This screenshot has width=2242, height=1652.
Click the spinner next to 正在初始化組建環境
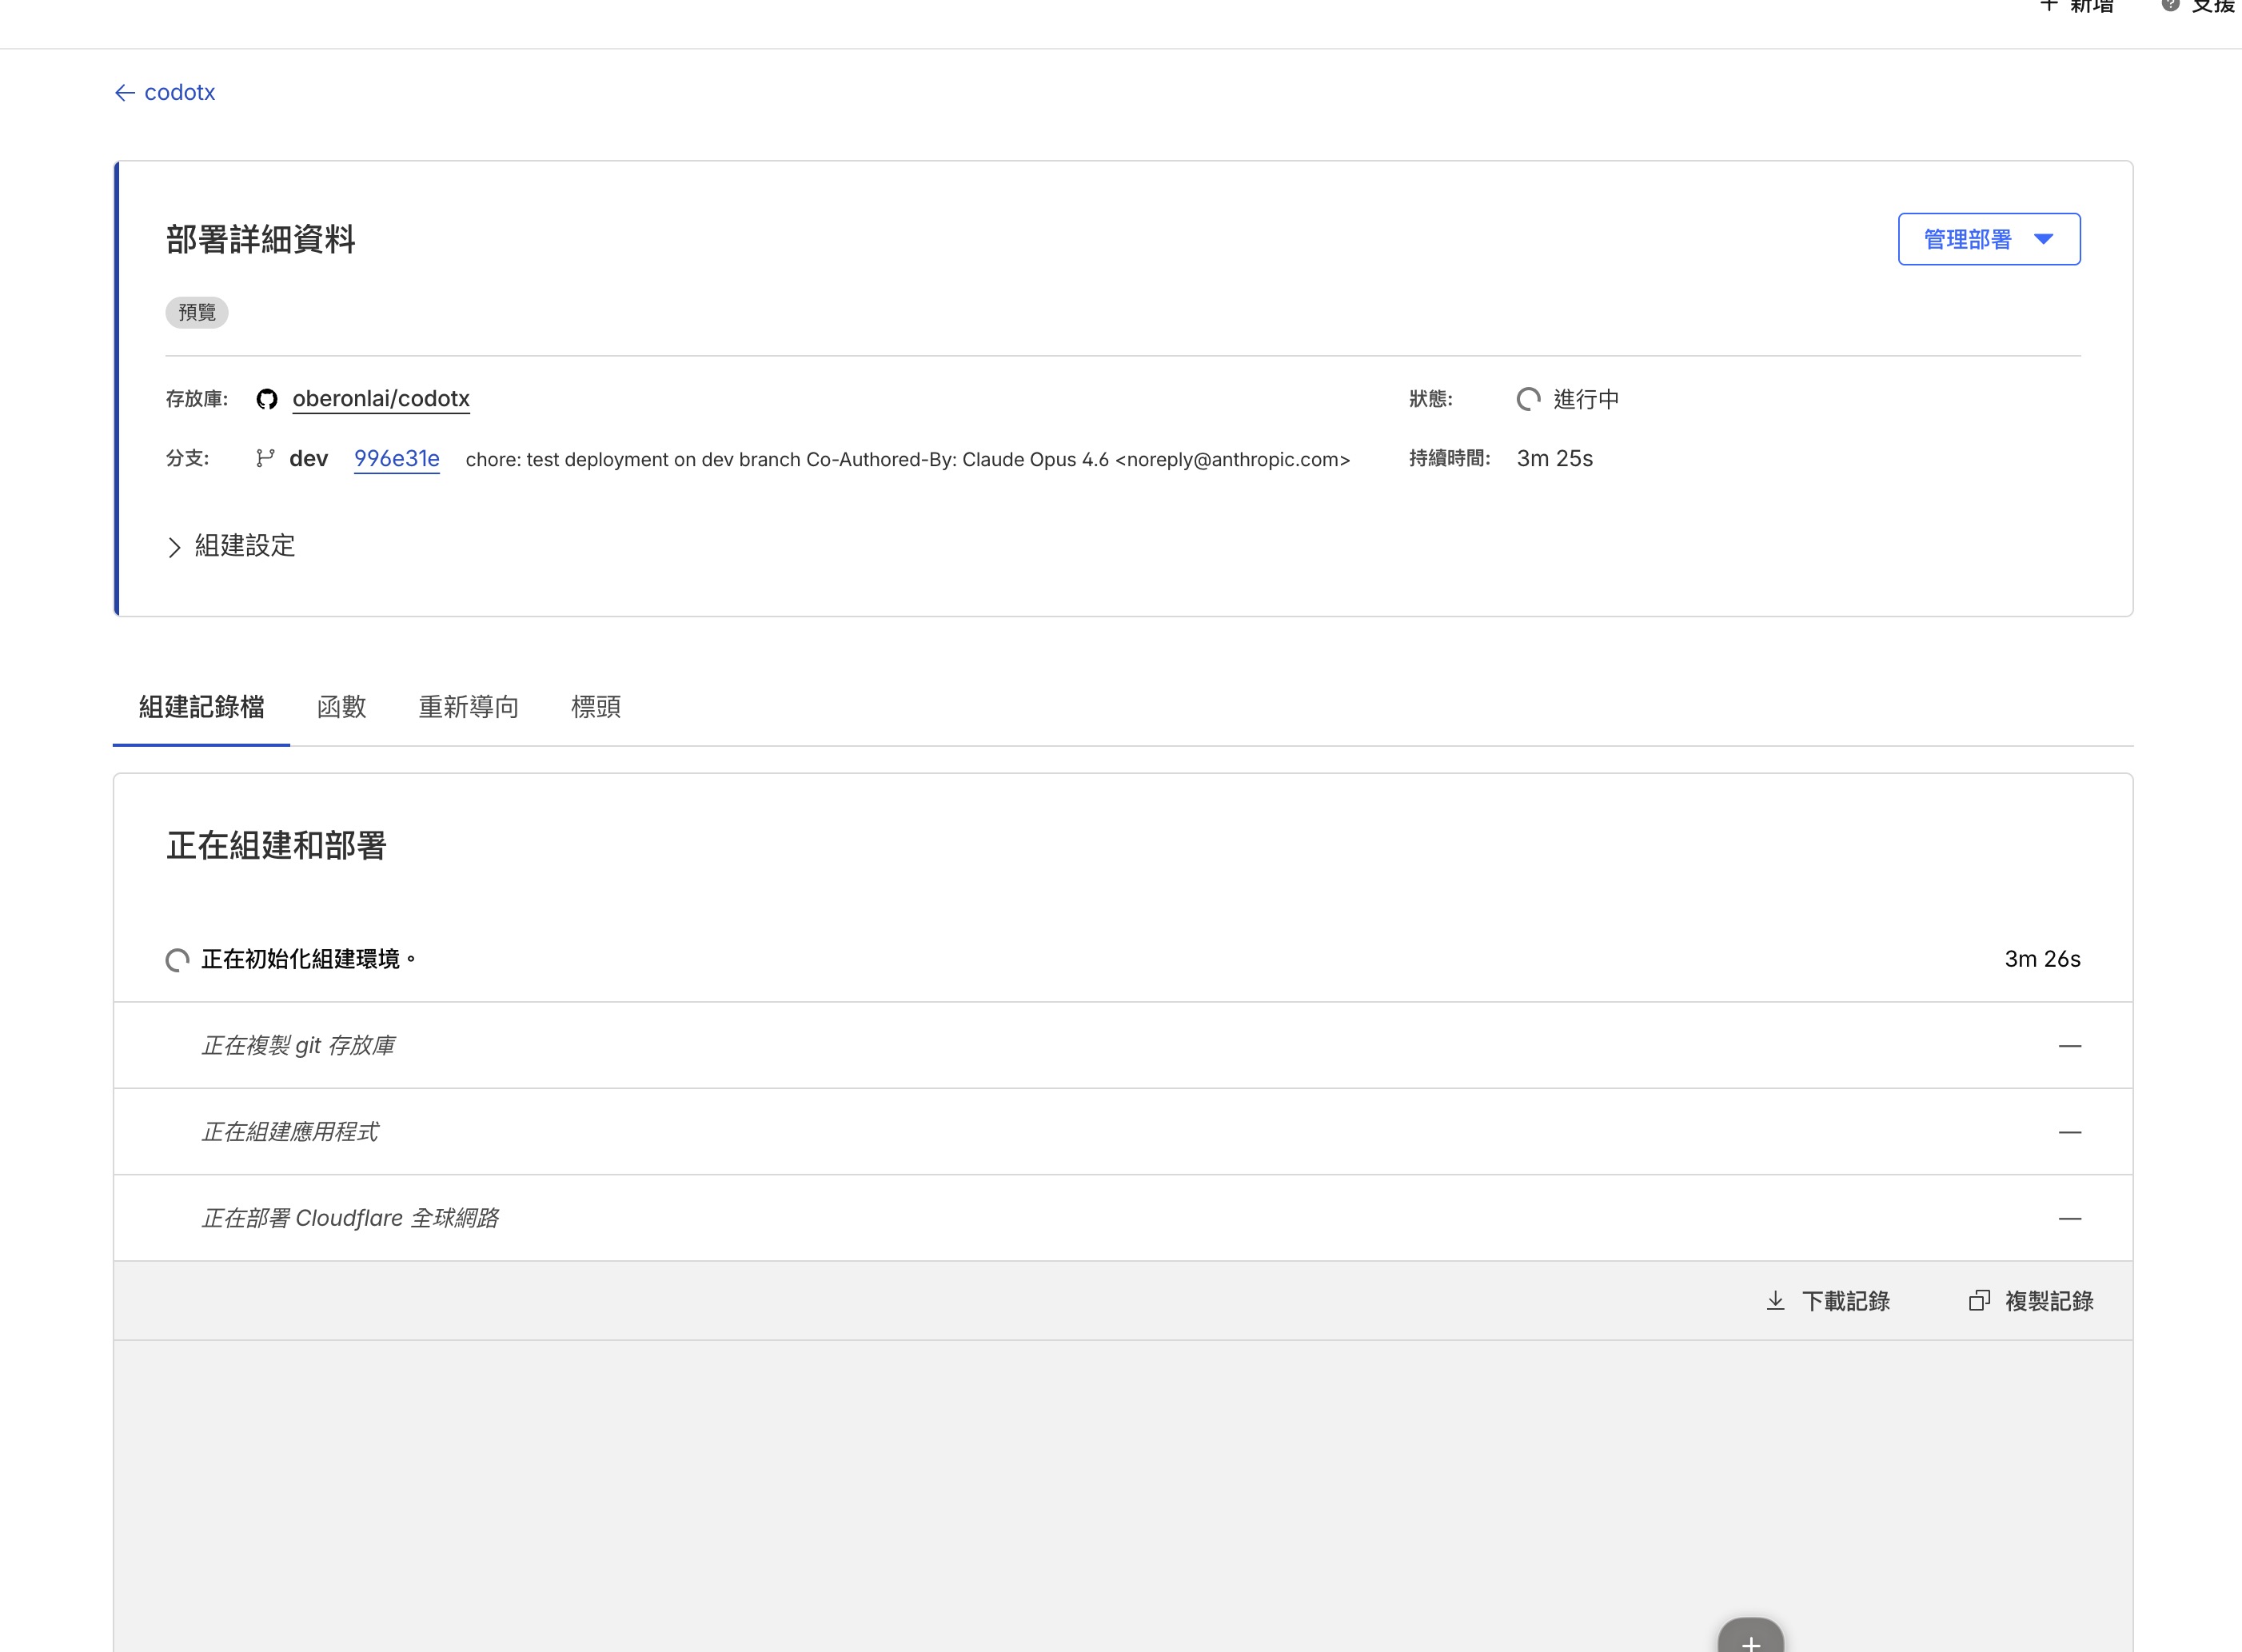click(x=177, y=960)
